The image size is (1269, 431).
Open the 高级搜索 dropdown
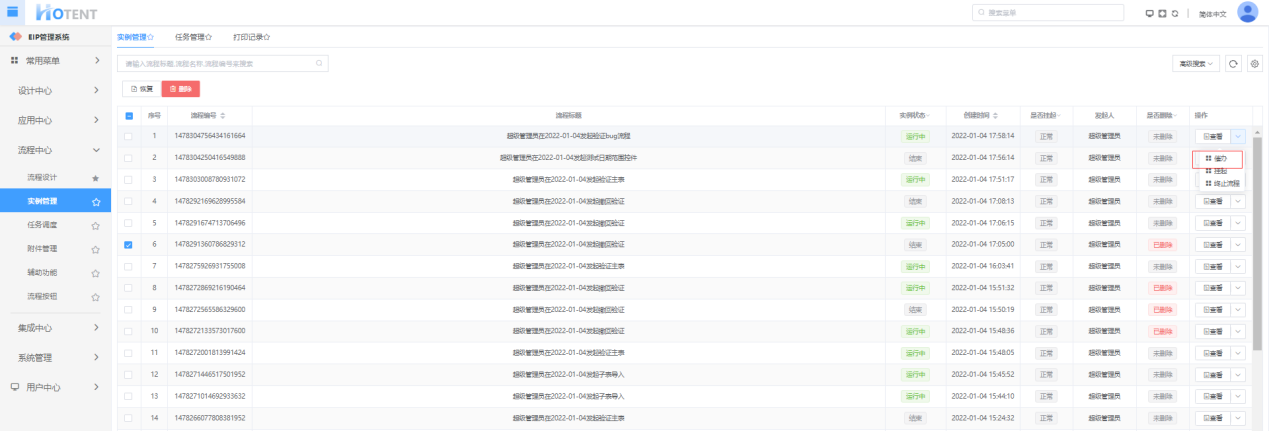pos(1196,64)
